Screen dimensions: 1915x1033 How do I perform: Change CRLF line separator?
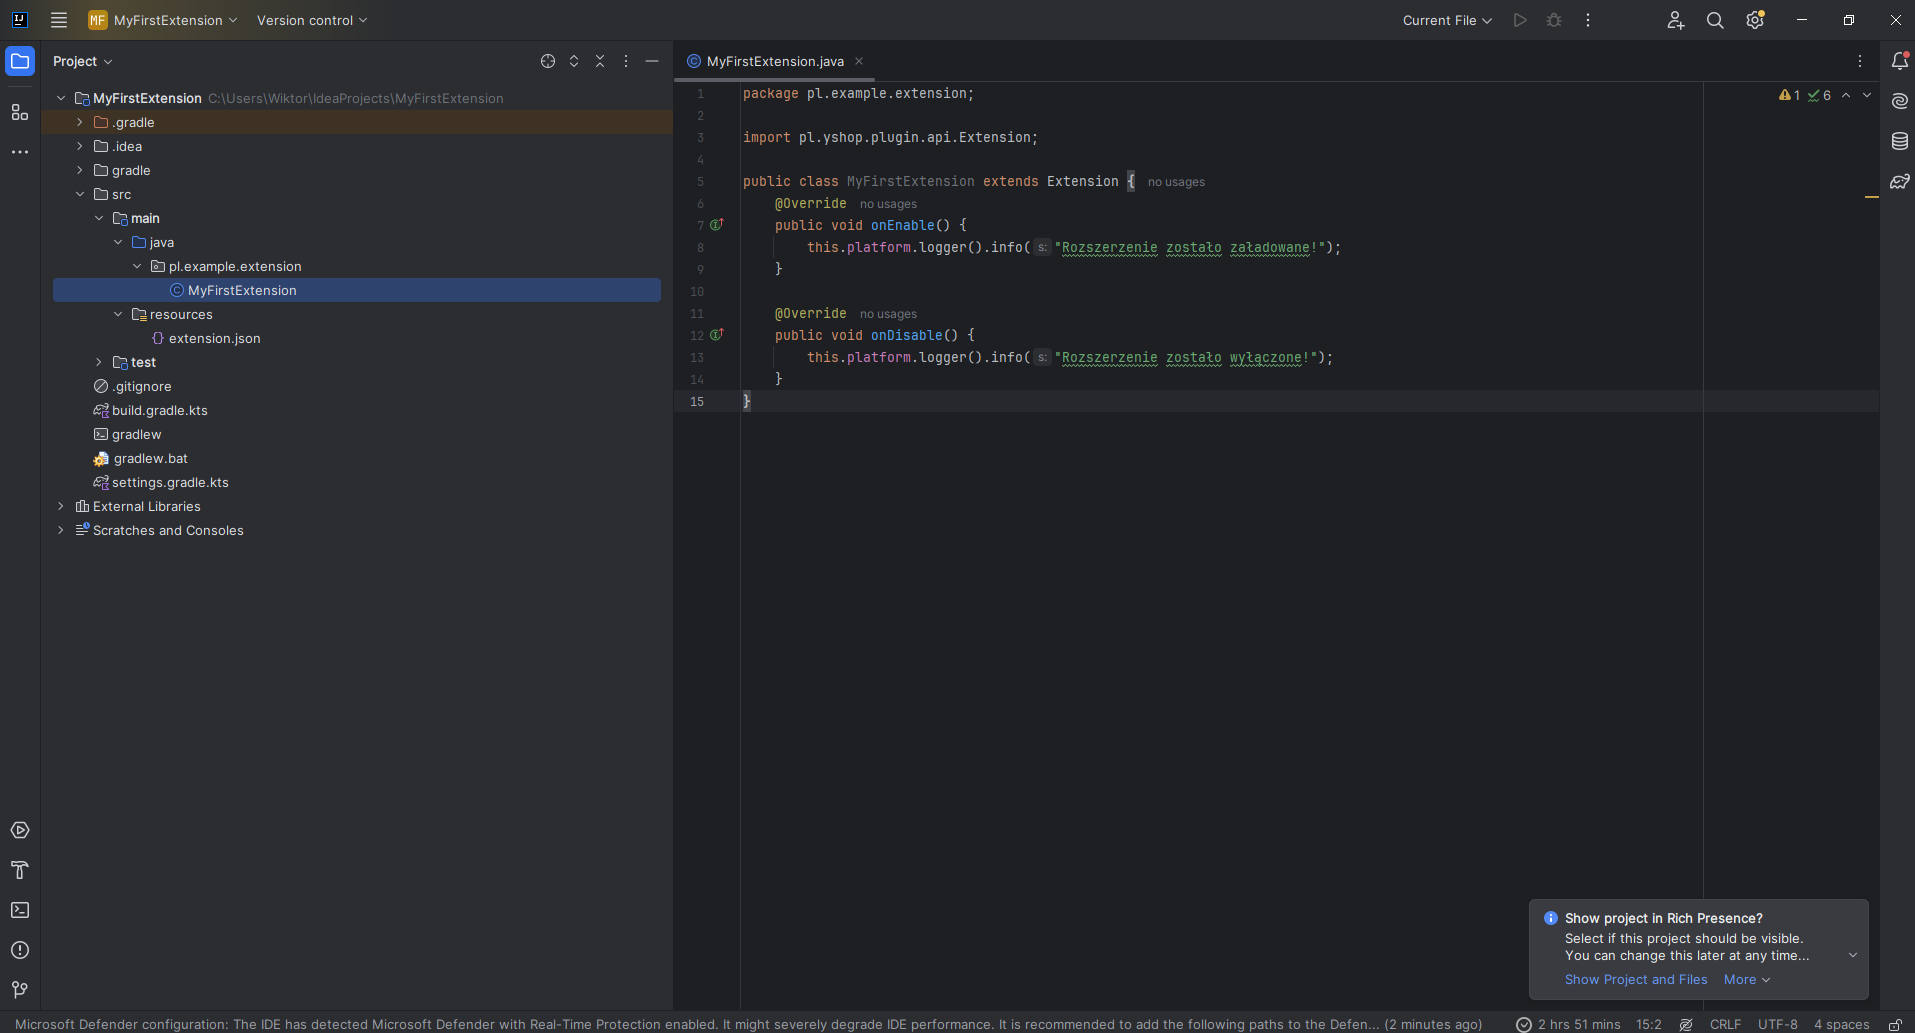tap(1725, 1024)
